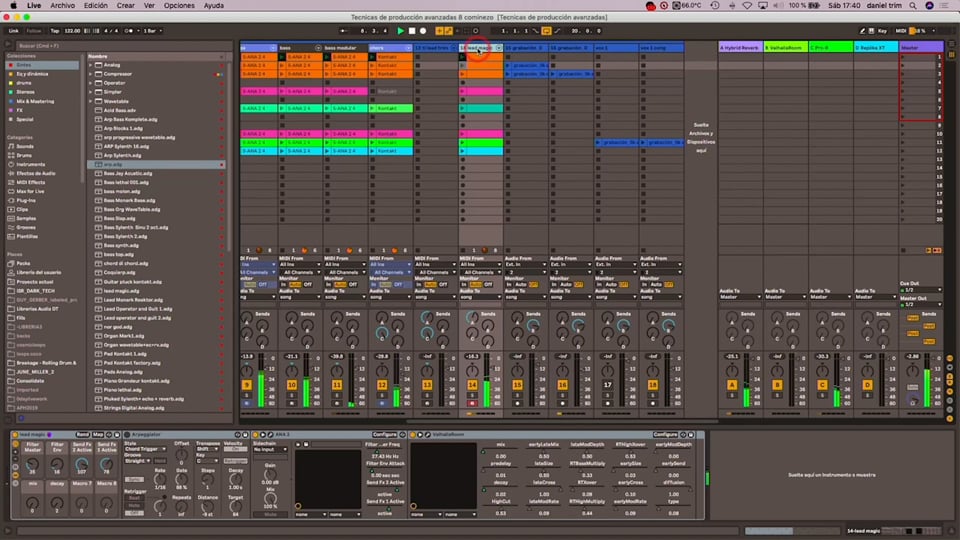Start playback with the green Play button
Viewport: 960px width, 540px height.
pyautogui.click(x=400, y=31)
